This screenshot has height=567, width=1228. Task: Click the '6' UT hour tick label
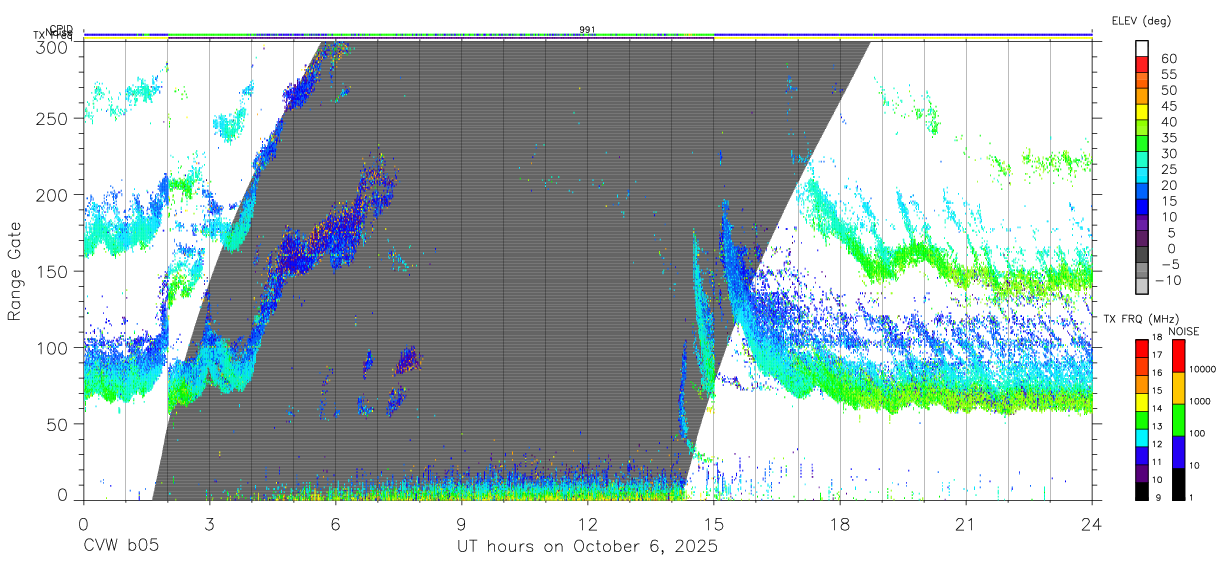pyautogui.click(x=335, y=523)
